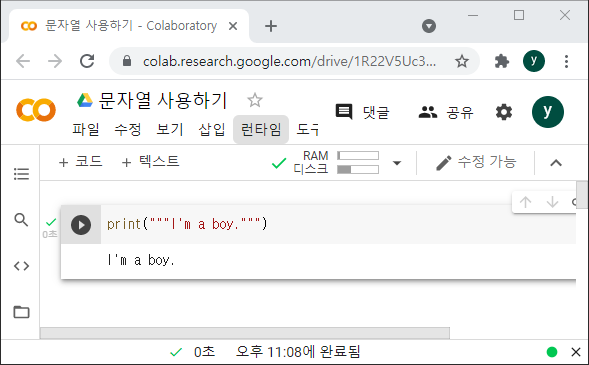This screenshot has height=365, width=589.
Task: Open the 삽입 menu
Action: coord(212,130)
